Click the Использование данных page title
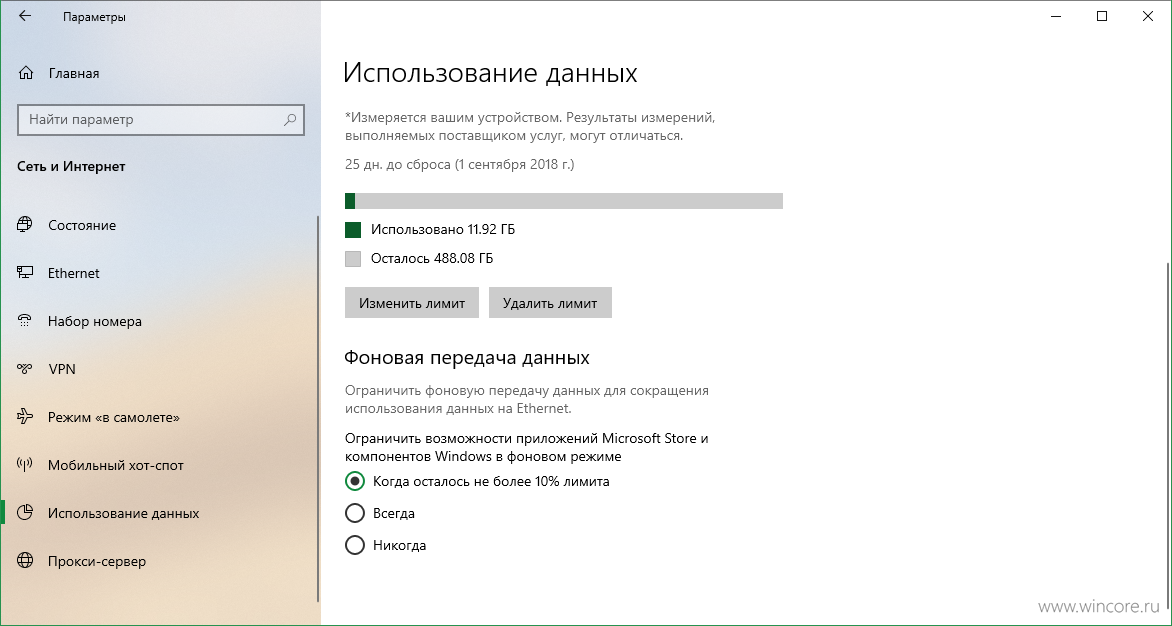The height and width of the screenshot is (626, 1172). tap(490, 72)
